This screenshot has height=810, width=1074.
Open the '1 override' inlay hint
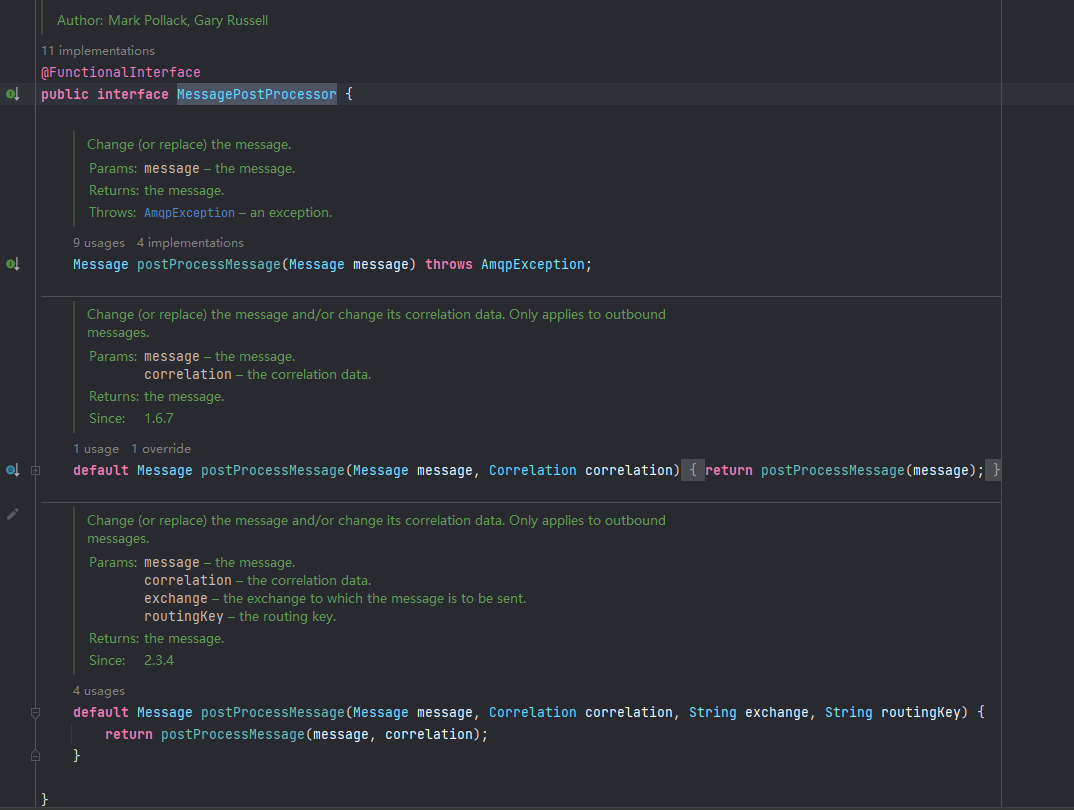pos(161,449)
